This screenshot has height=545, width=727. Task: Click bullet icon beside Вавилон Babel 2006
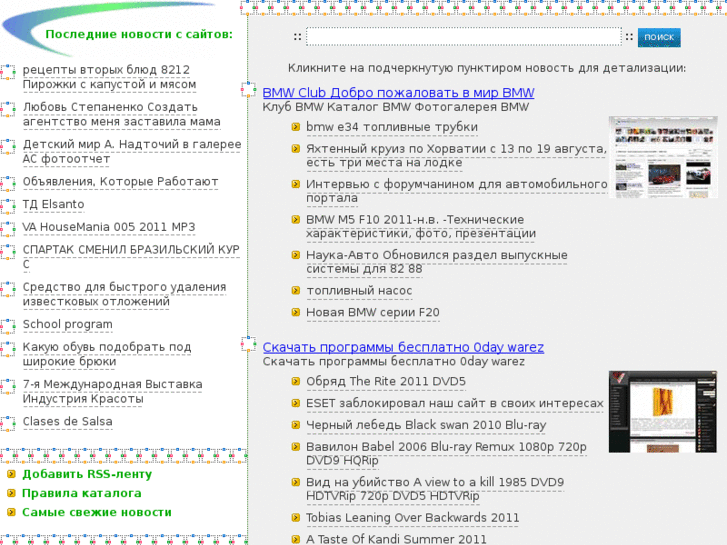tap(296, 447)
